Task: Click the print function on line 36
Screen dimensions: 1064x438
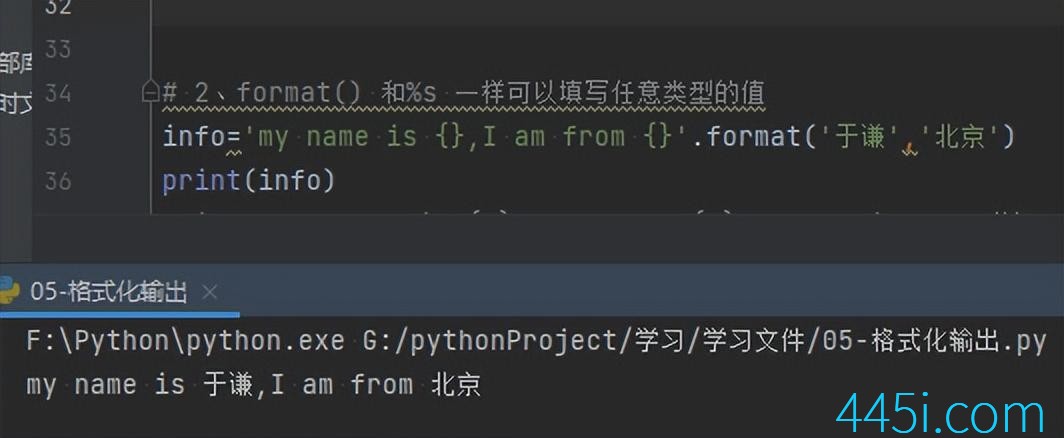Action: [x=202, y=181]
